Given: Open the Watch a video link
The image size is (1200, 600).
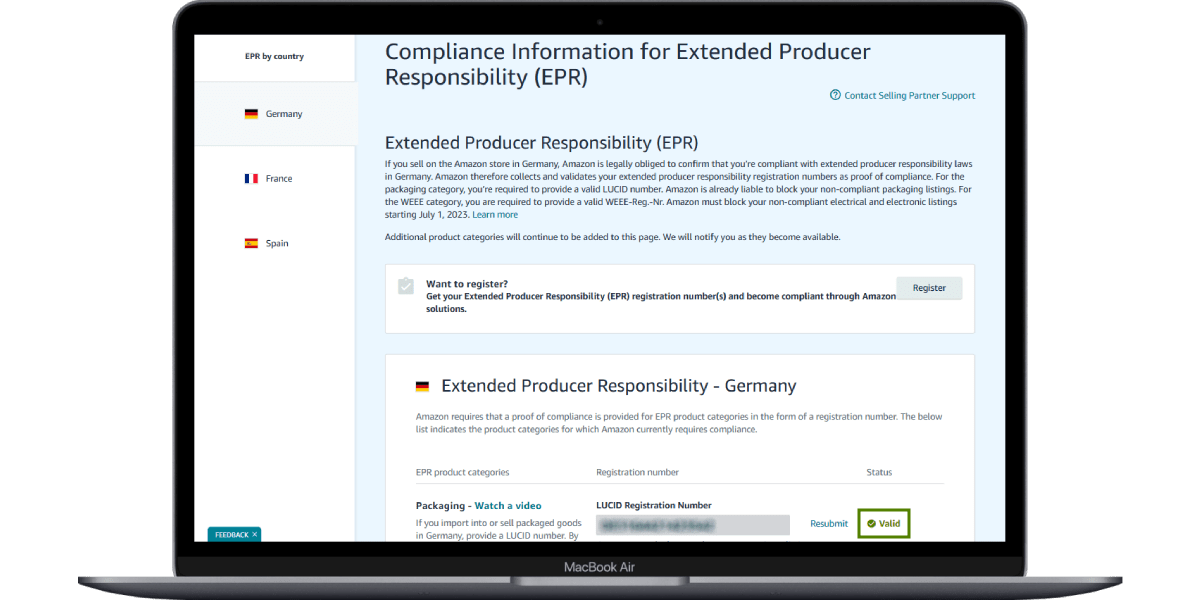Looking at the screenshot, I should coord(507,506).
